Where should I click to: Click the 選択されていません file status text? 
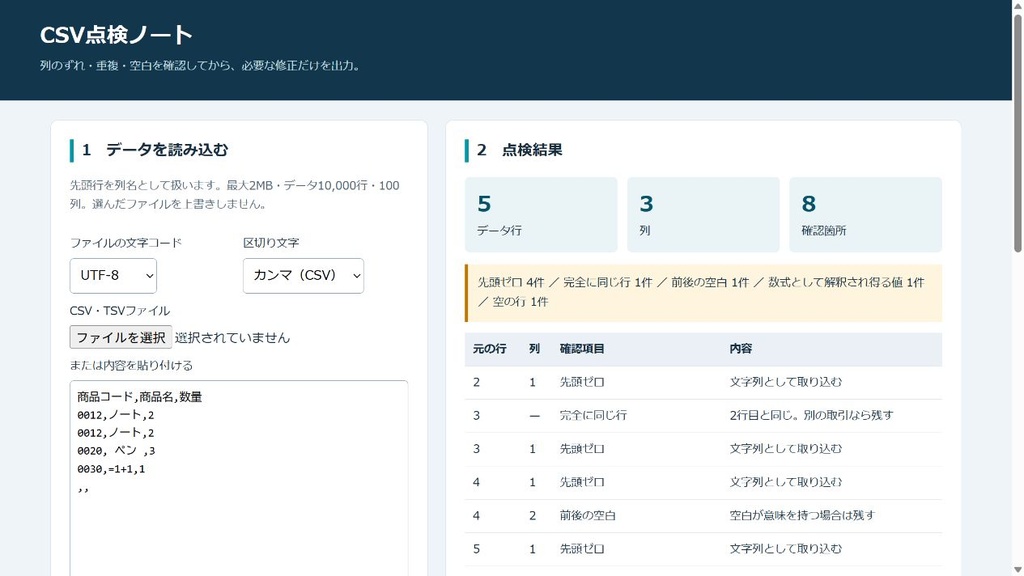(x=232, y=338)
